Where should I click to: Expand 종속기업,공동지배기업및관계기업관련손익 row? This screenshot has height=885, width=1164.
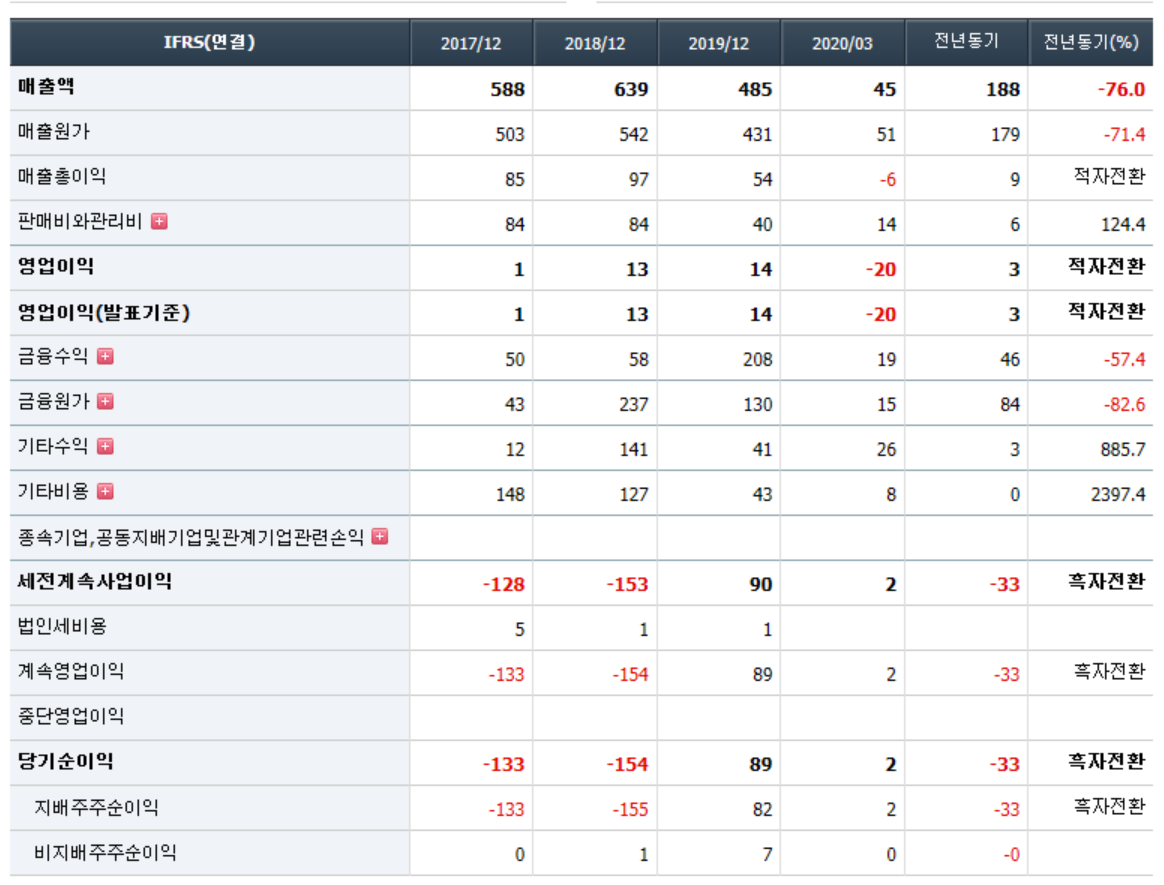tap(380, 536)
